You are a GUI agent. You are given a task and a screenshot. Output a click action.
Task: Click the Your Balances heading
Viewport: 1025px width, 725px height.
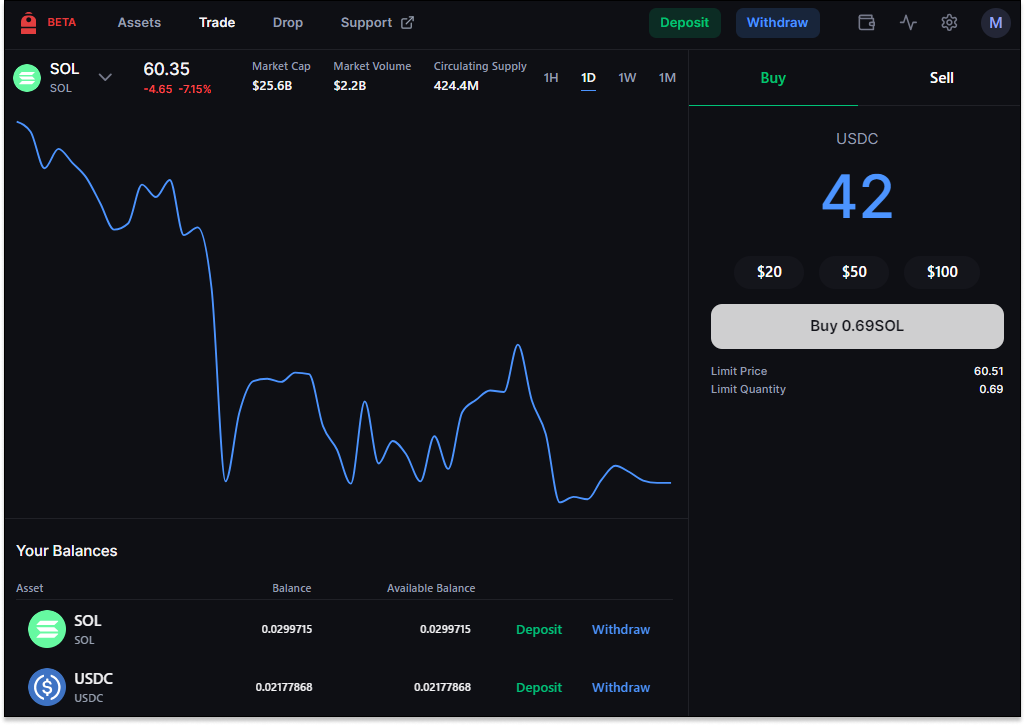click(67, 551)
